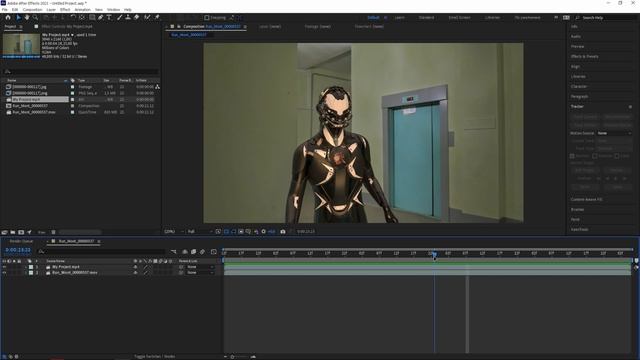Toggle the Rotation checkbox in Tracker
This screenshot has width=640, height=360.
point(595,156)
